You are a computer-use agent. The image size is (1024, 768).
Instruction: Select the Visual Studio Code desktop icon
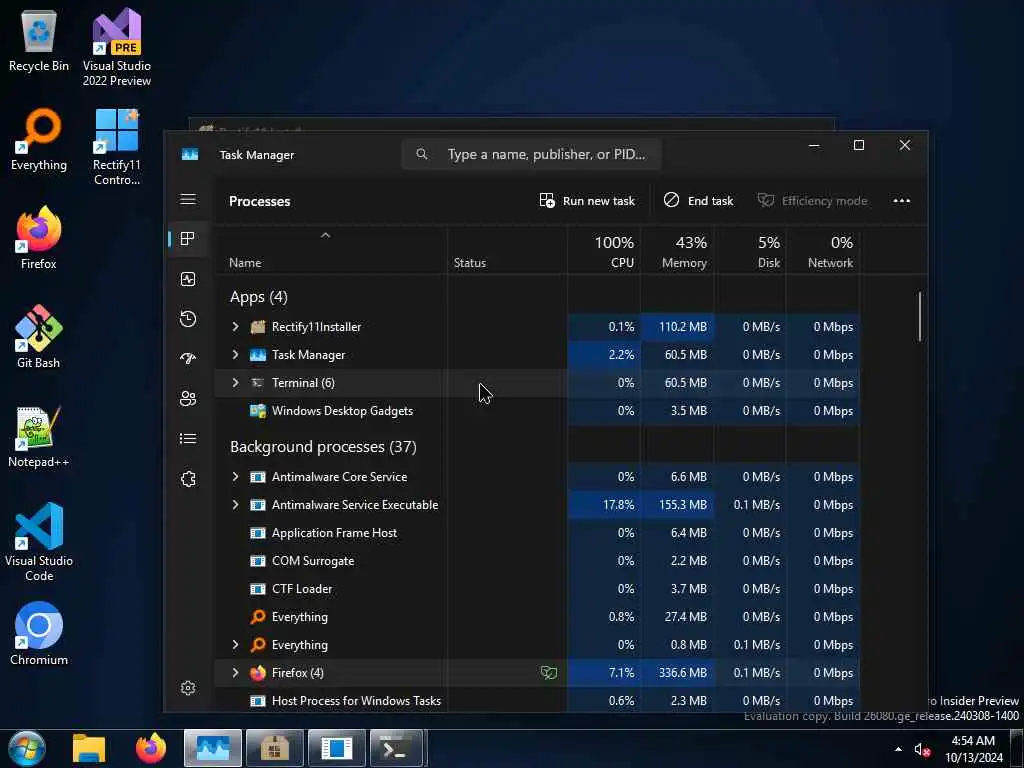39,541
